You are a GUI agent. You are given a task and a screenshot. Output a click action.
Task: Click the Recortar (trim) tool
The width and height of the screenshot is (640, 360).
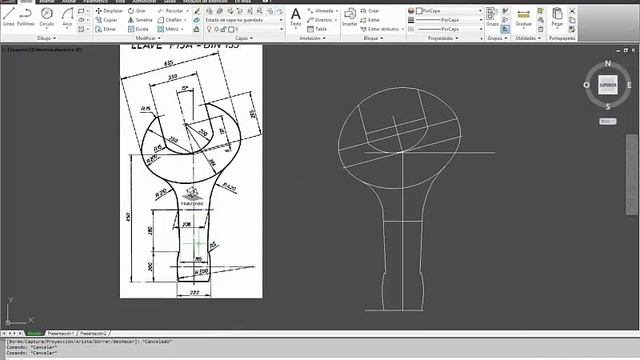pos(171,11)
